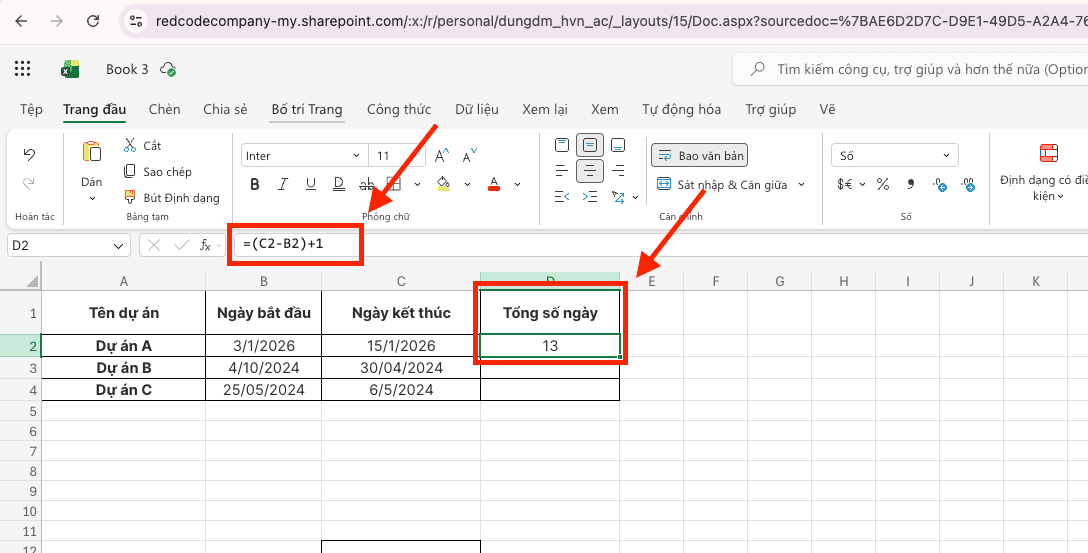Click the select-all corner of the grid
The width and height of the screenshot is (1088, 553).
coord(33,281)
